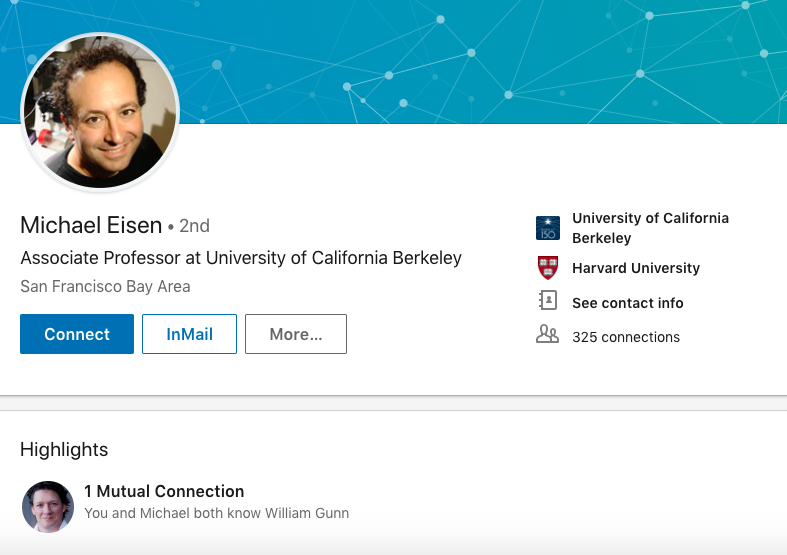Screen dimensions: 787x555
Task: Expand the More... options dropdown
Action: click(x=295, y=334)
